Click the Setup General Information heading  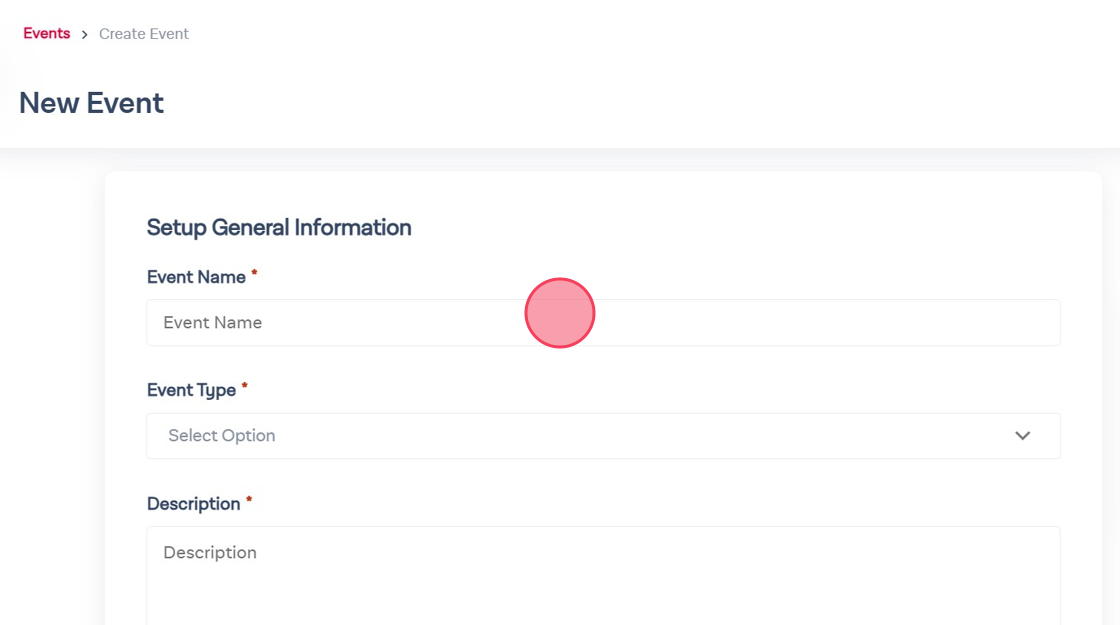pos(279,228)
